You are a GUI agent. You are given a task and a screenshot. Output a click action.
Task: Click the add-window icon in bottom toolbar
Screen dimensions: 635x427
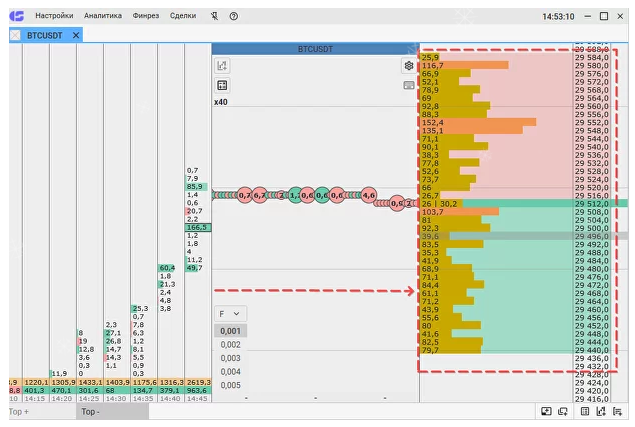(x=563, y=412)
